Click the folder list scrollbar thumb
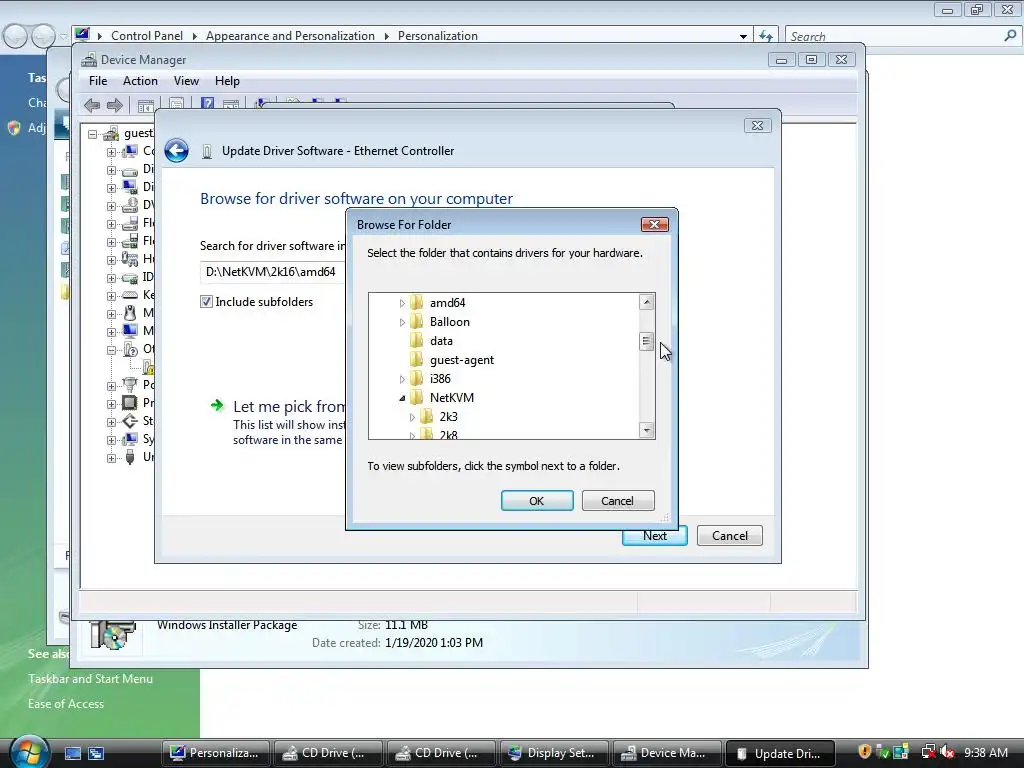1024x768 pixels. coord(647,342)
